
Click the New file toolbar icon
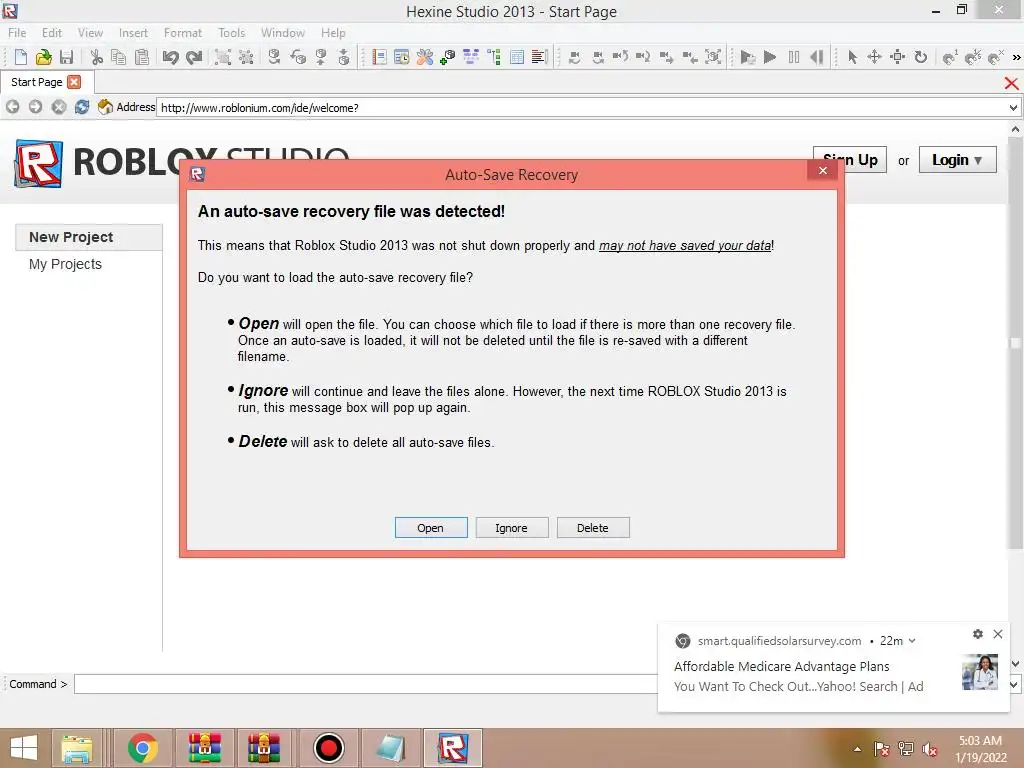tap(20, 57)
